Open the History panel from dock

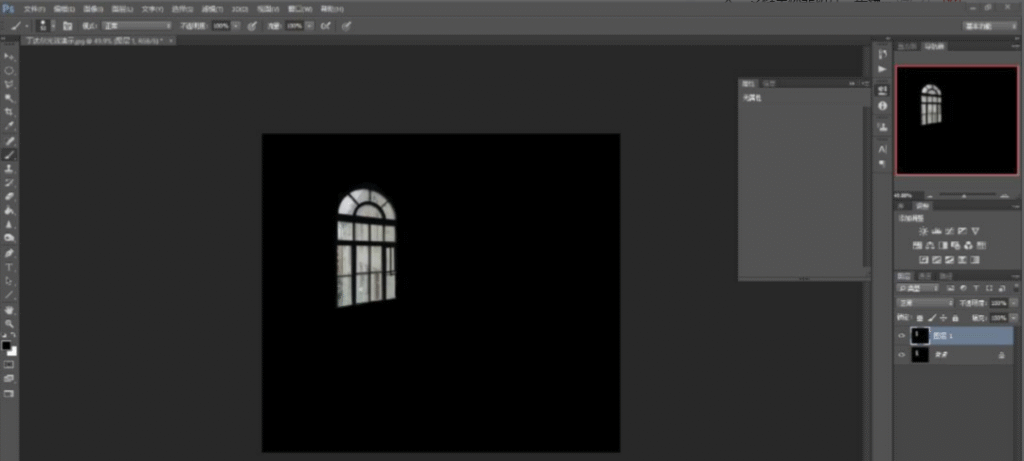pos(882,54)
